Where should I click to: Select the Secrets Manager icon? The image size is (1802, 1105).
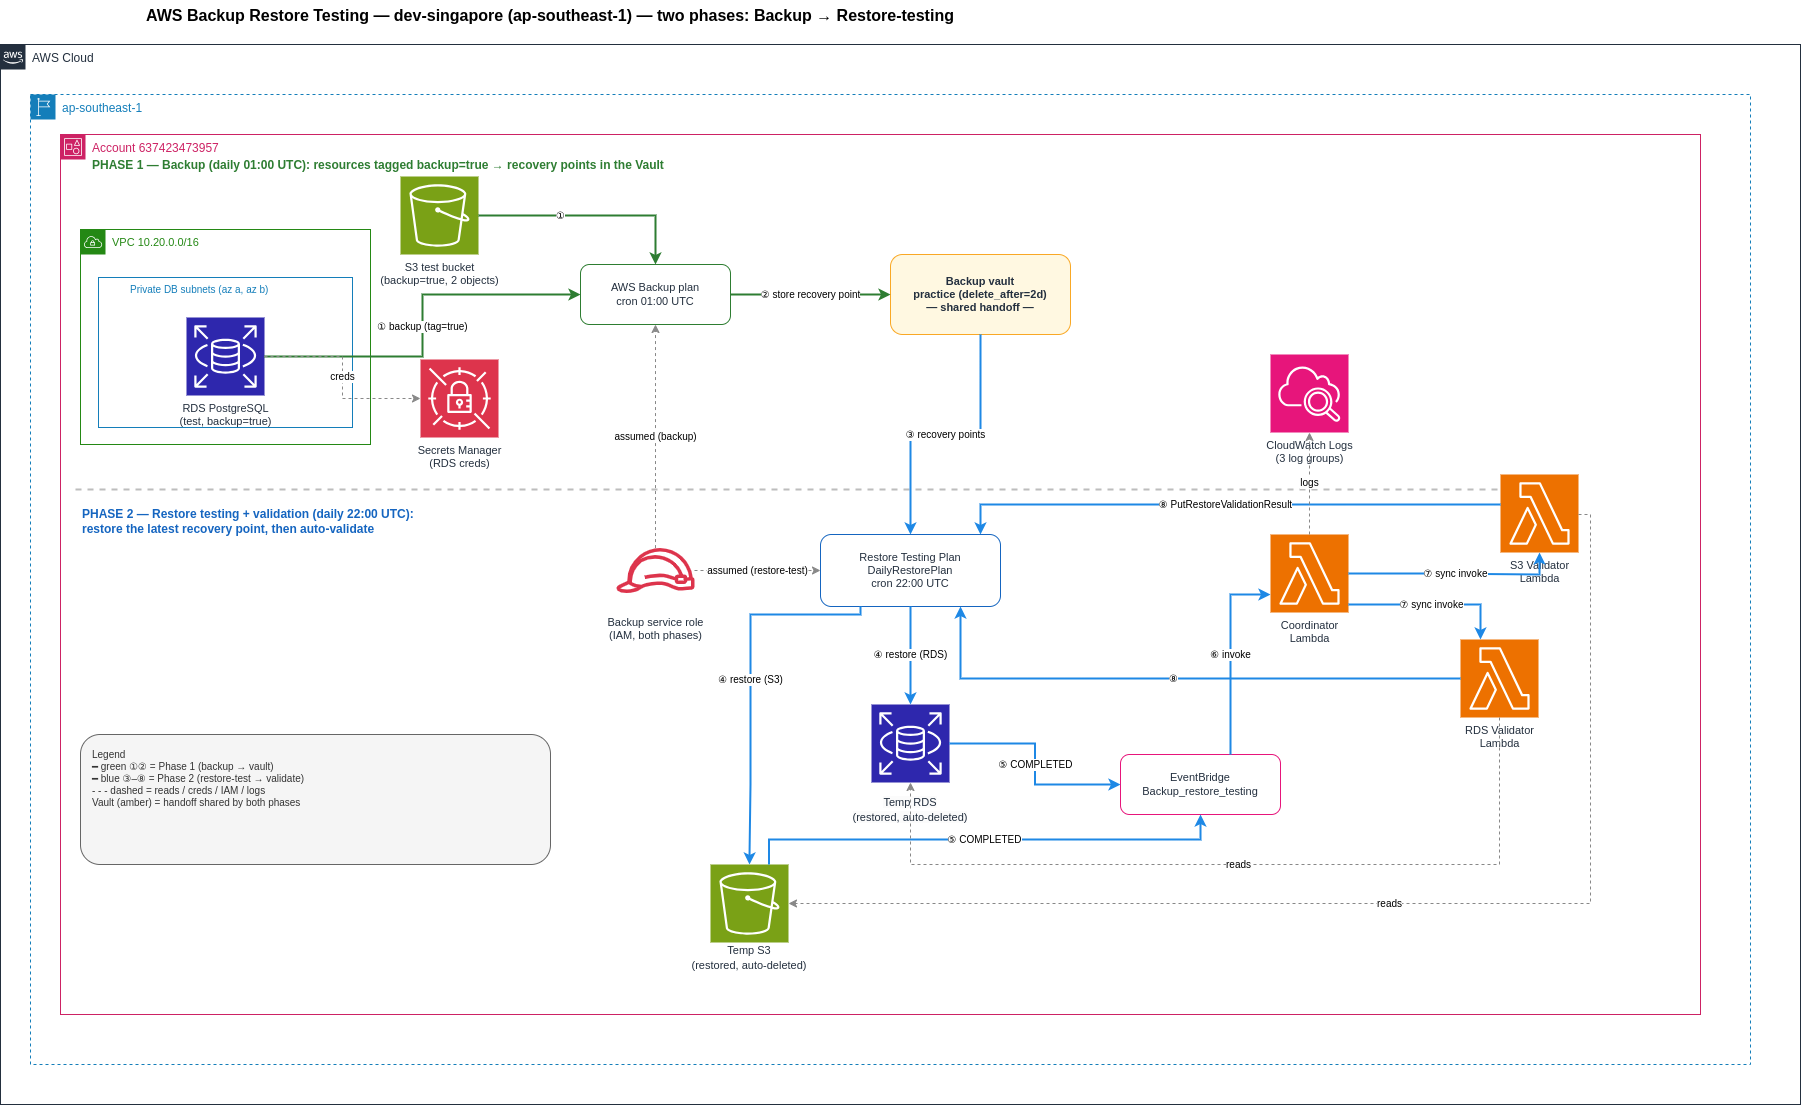[459, 398]
